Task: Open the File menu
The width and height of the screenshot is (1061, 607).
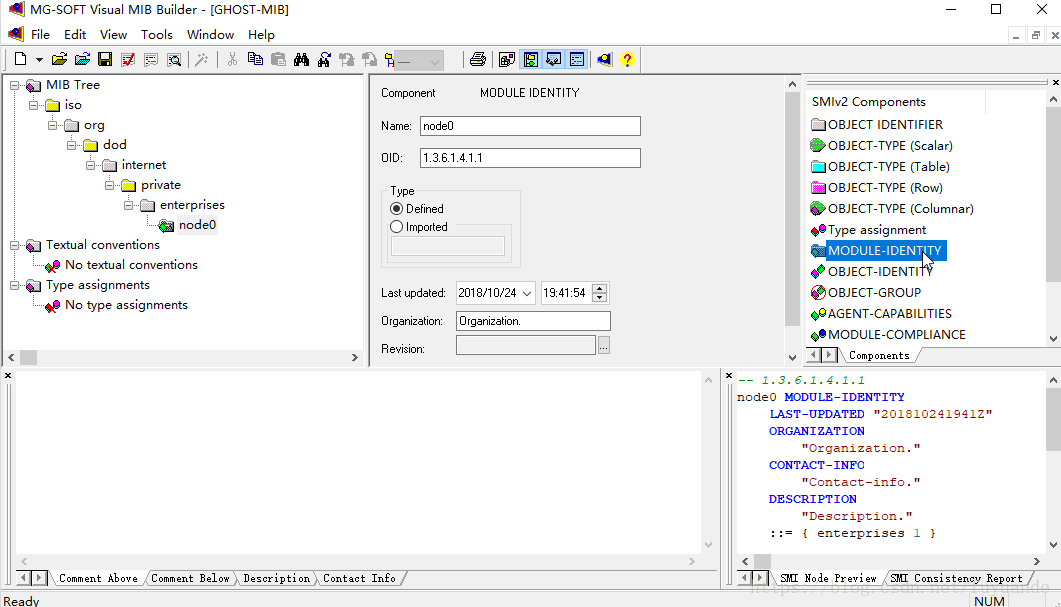Action: [40, 35]
